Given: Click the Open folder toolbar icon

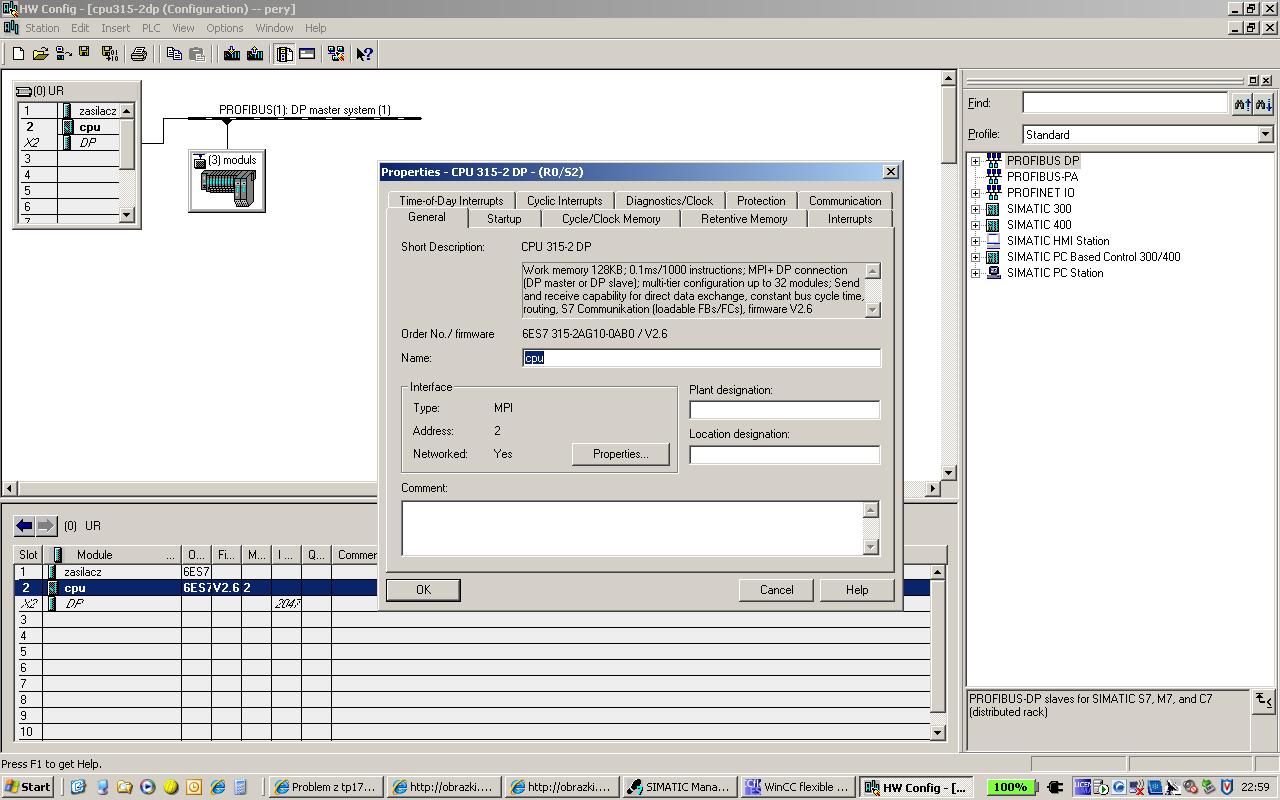Looking at the screenshot, I should [40, 54].
